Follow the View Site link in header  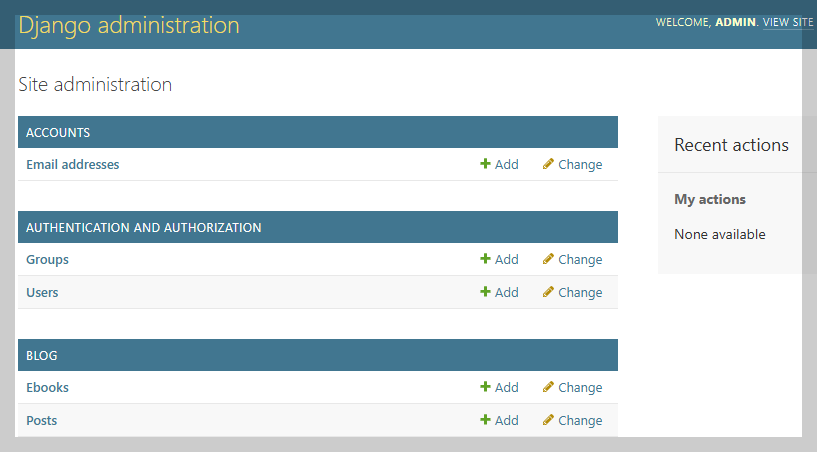coord(788,22)
